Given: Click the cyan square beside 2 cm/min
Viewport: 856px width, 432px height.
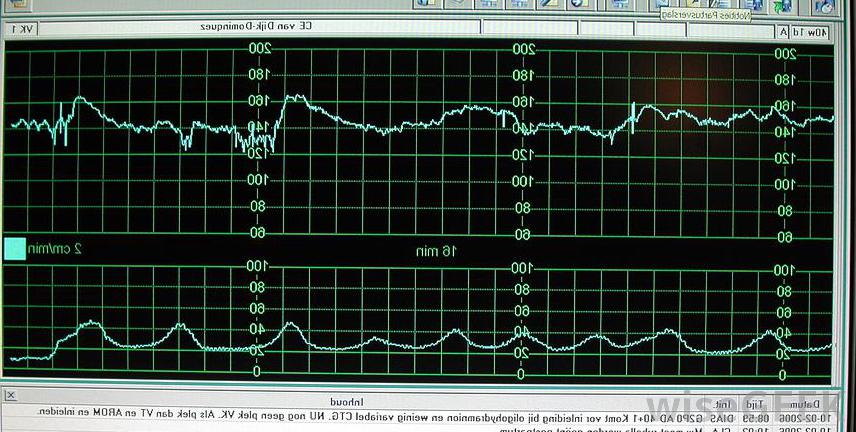Looking at the screenshot, I should point(15,248).
